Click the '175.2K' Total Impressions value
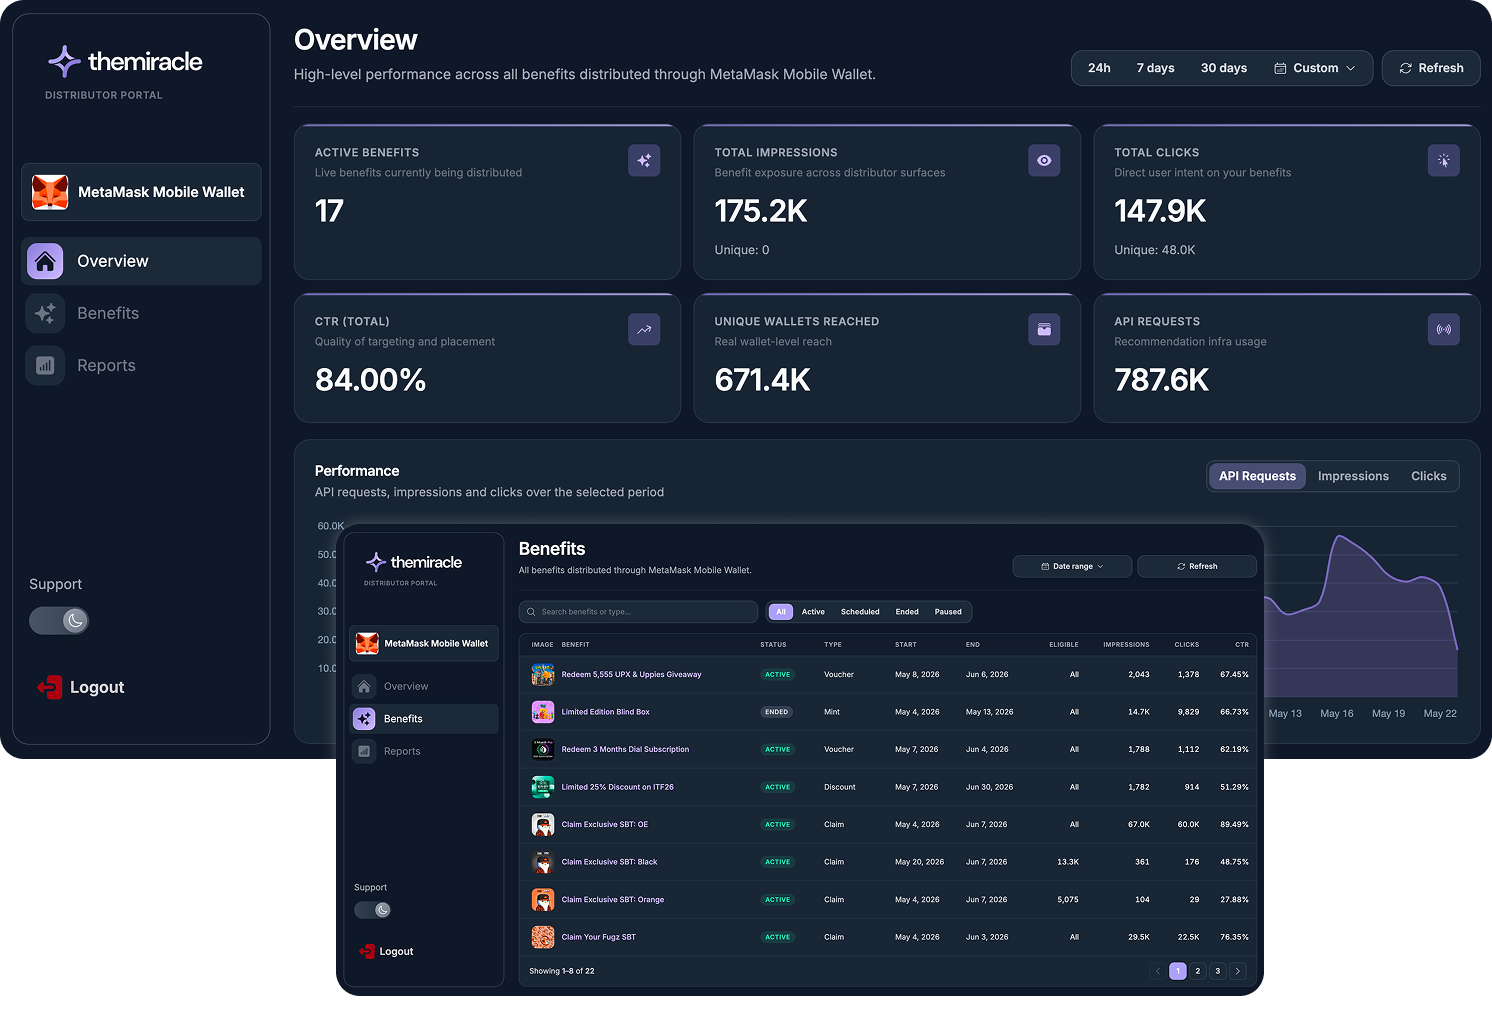This screenshot has width=1492, height=1012. [761, 211]
